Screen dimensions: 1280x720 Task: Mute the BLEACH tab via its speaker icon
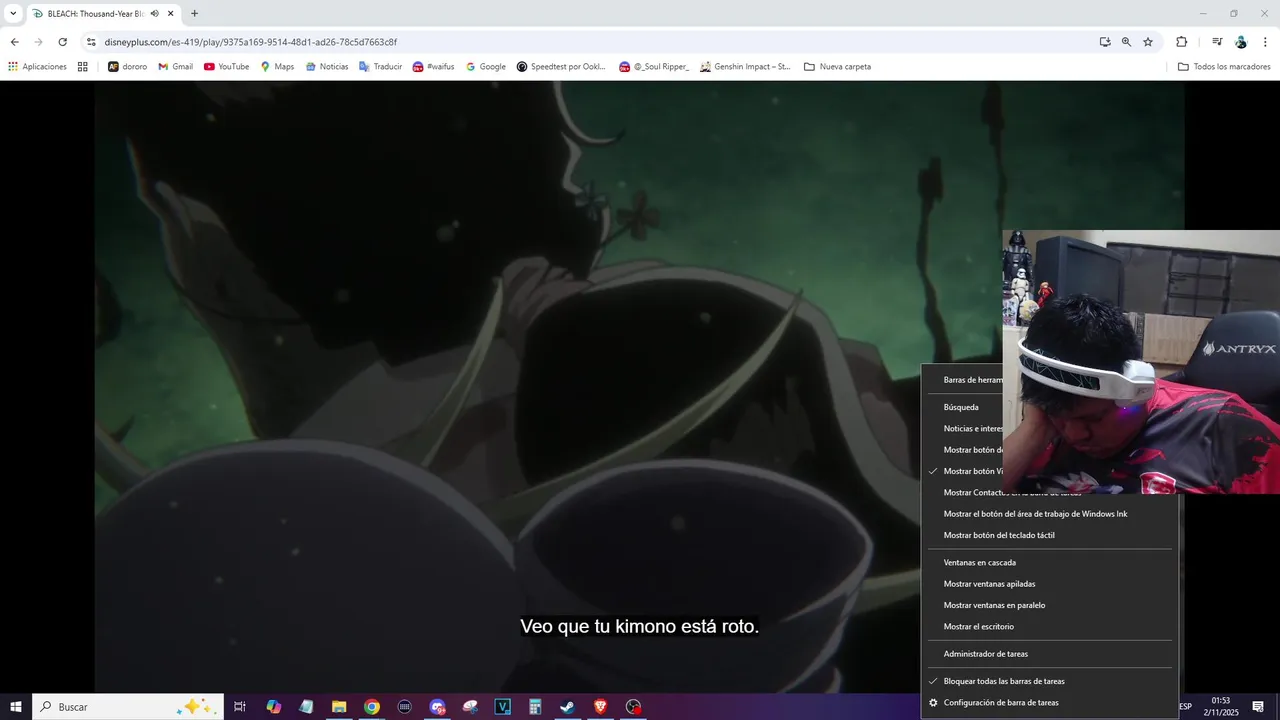tap(155, 14)
